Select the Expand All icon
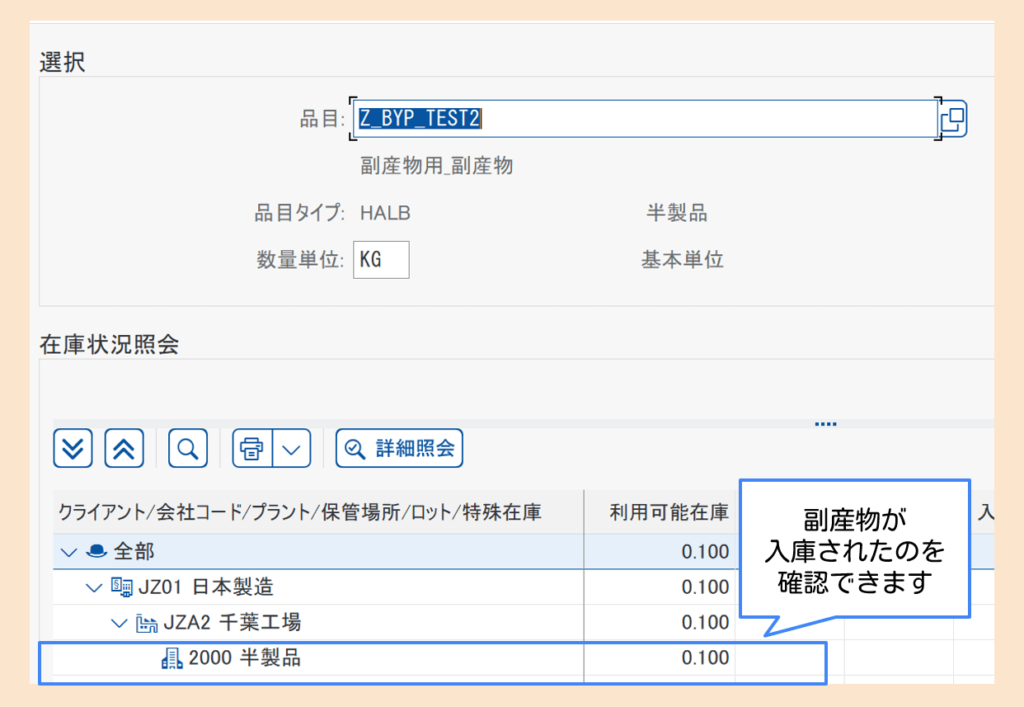The image size is (1024, 707). click(72, 448)
